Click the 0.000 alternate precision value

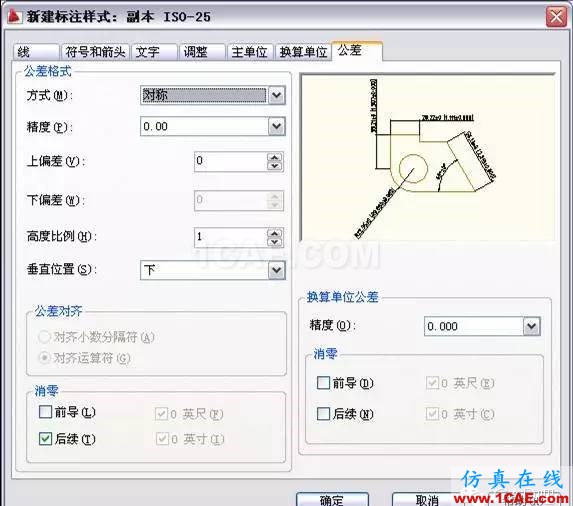443,326
